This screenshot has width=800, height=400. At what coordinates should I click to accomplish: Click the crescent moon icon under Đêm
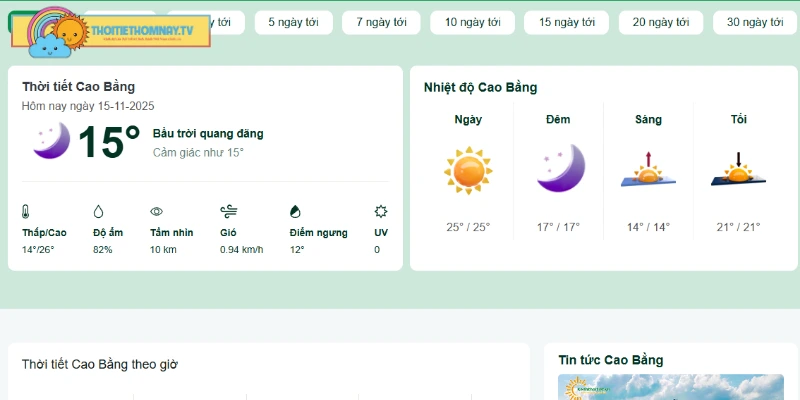point(560,168)
